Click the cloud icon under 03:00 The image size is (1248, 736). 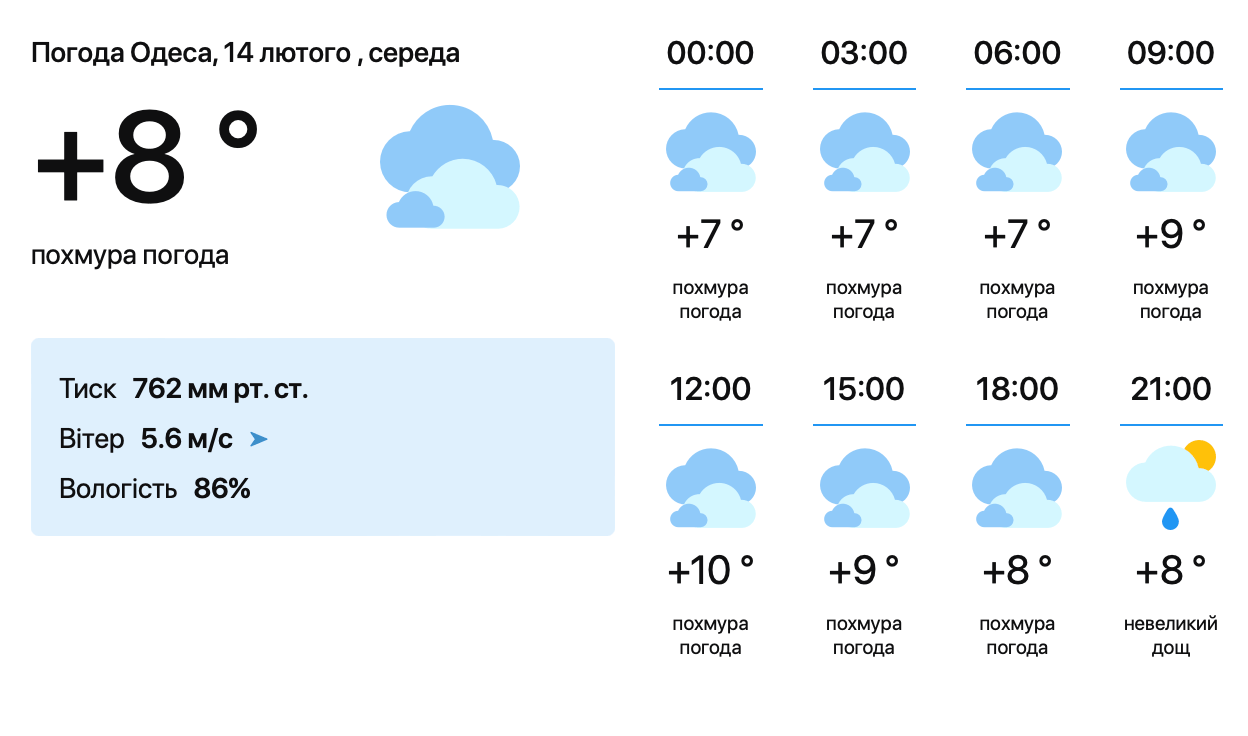point(864,152)
